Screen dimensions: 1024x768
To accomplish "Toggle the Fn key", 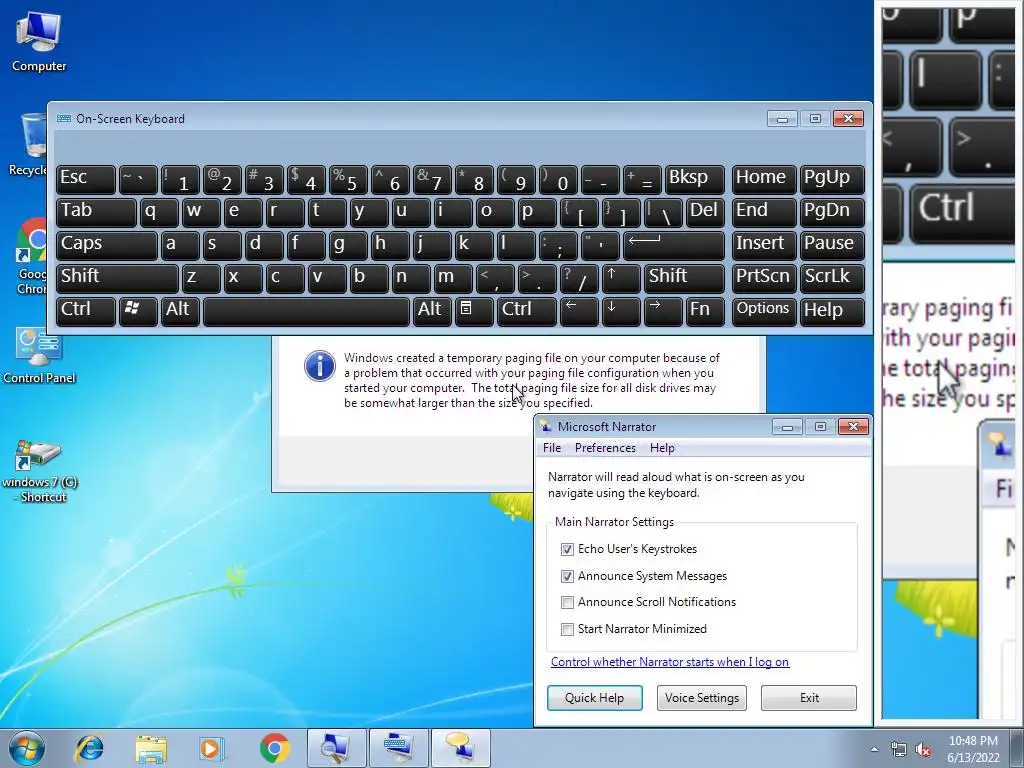I will tap(705, 311).
